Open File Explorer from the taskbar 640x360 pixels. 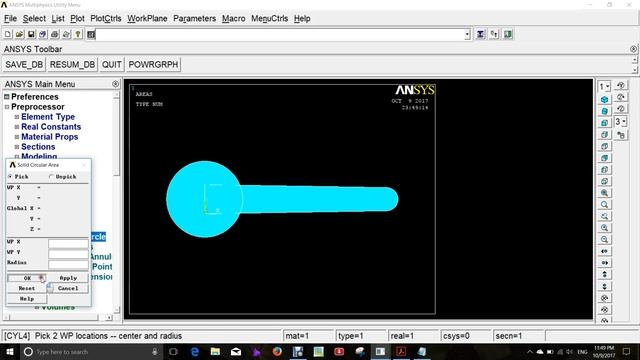(x=215, y=351)
